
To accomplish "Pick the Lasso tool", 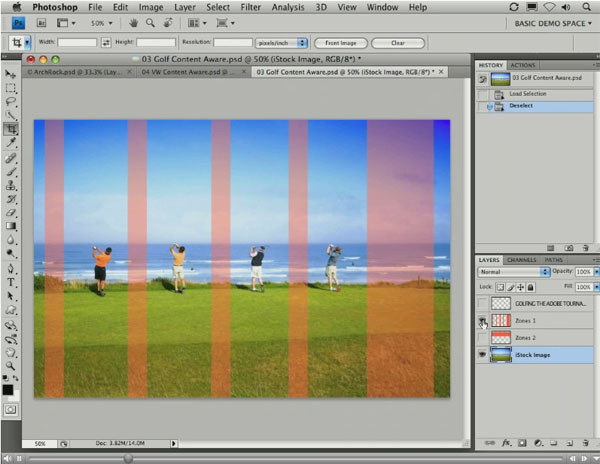I will click(x=10, y=101).
